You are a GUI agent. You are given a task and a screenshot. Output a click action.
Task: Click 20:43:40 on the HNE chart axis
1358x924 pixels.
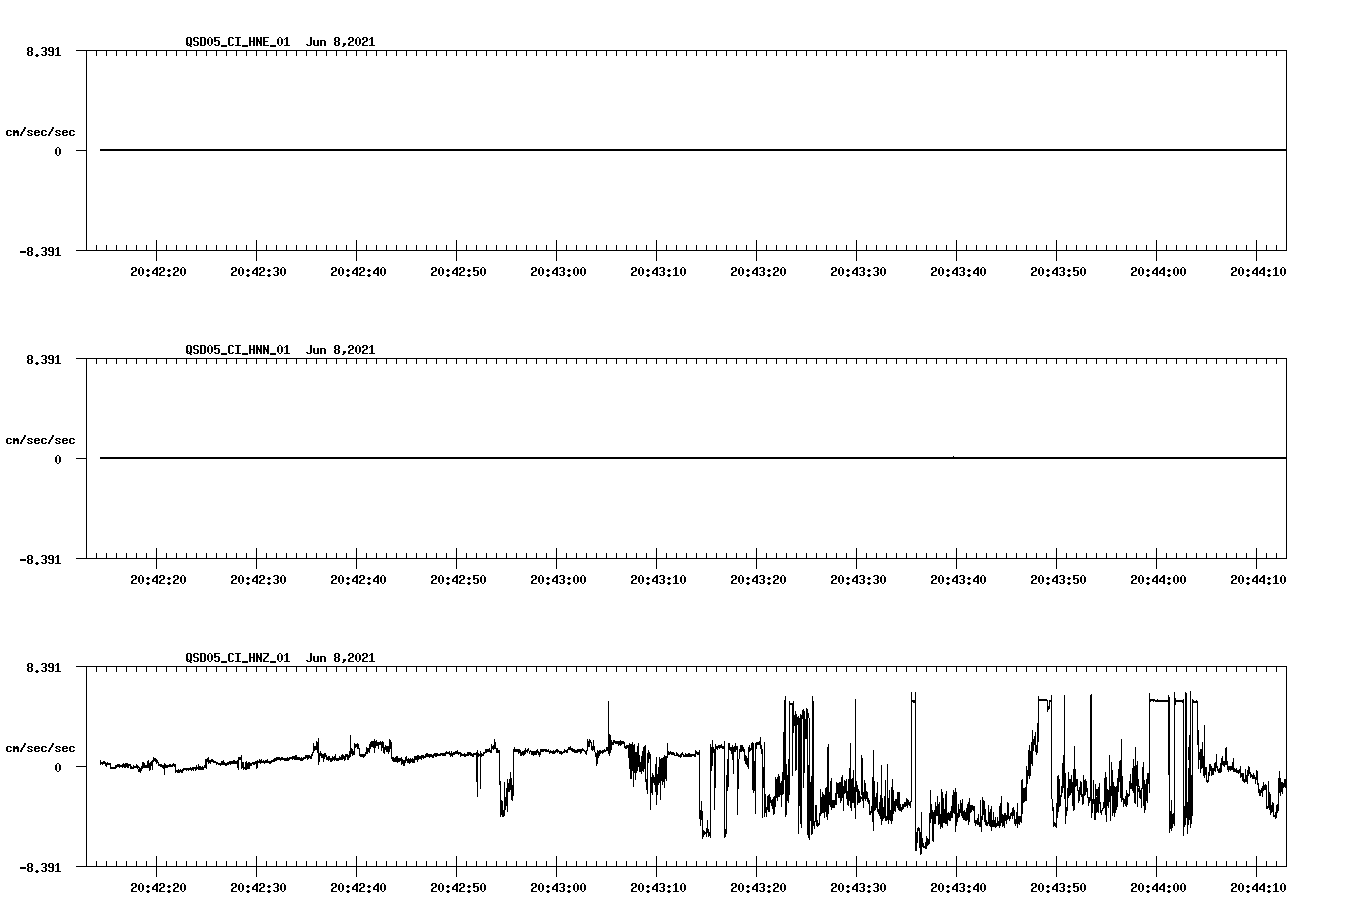958,272
